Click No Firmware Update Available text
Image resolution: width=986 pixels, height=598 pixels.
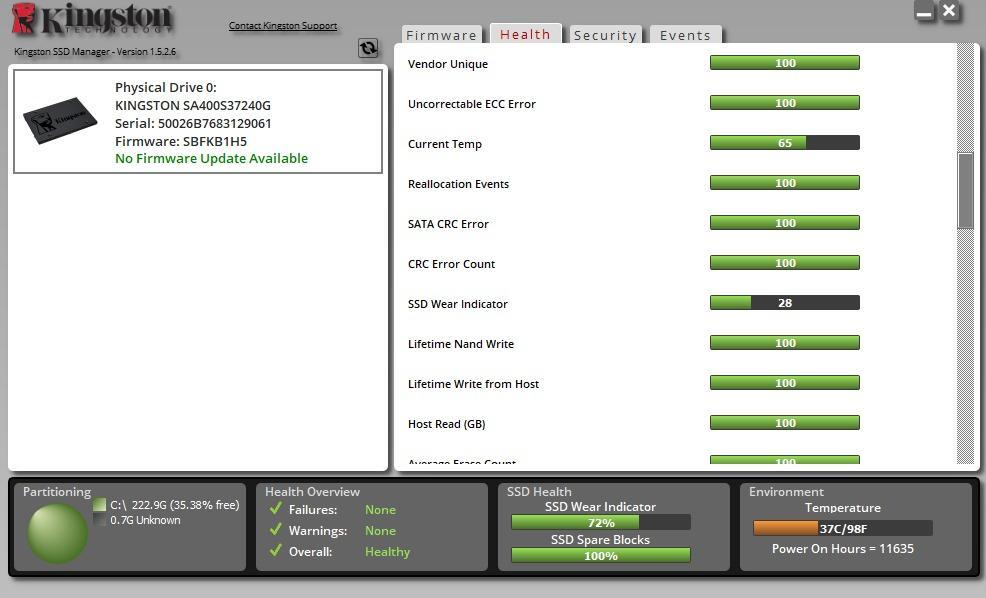point(211,158)
